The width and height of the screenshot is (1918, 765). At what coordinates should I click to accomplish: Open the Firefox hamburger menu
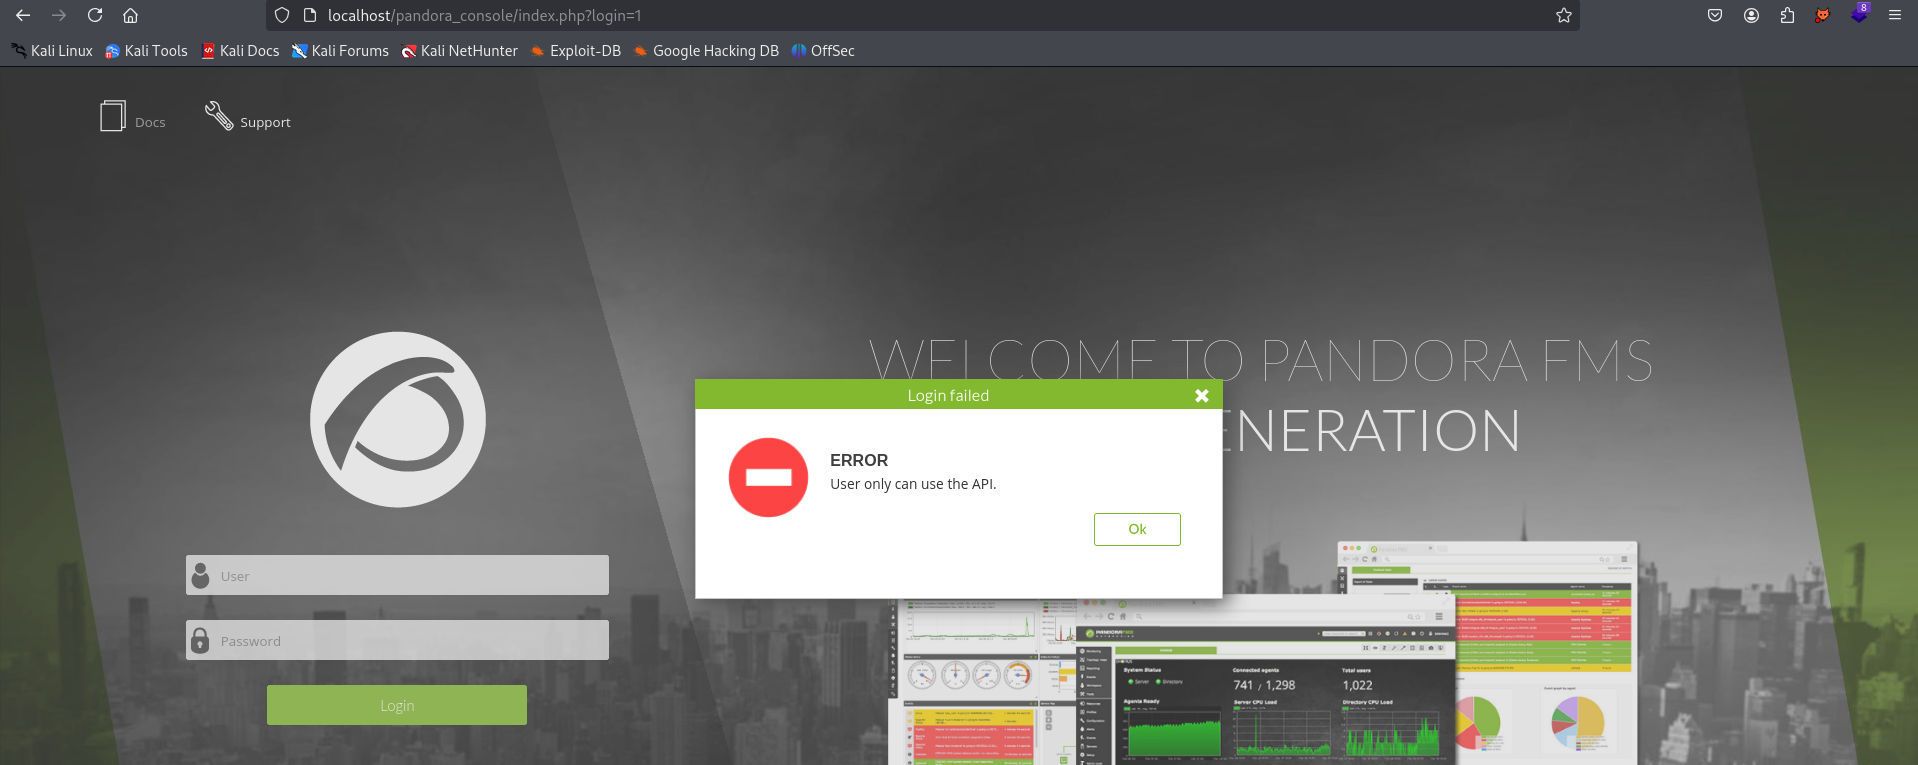[x=1895, y=15]
